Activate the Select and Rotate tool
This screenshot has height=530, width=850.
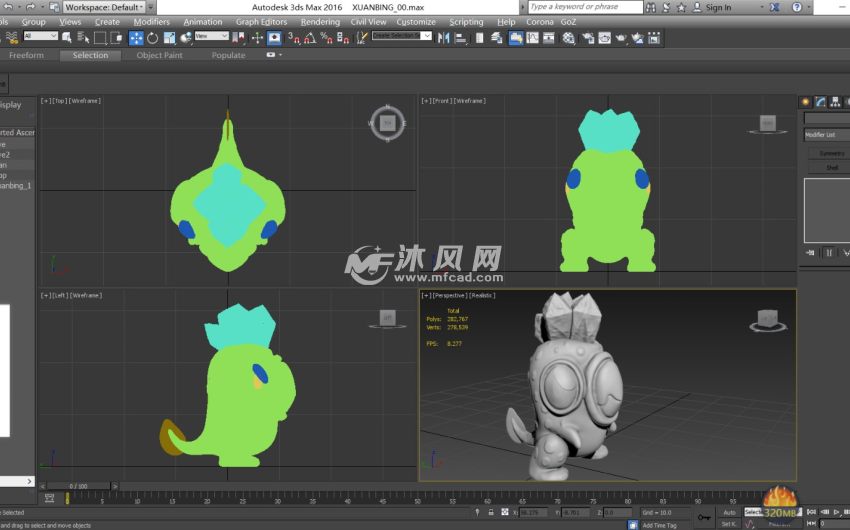(x=152, y=38)
